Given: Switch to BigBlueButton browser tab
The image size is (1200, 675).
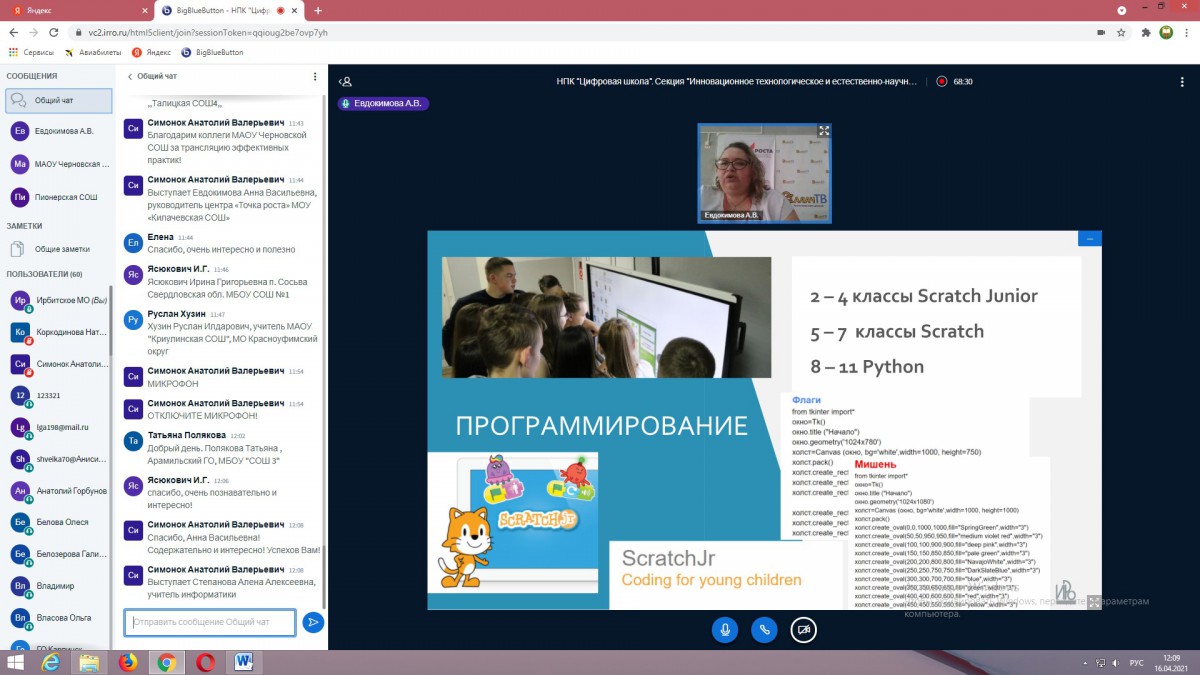Looking at the screenshot, I should [x=229, y=11].
